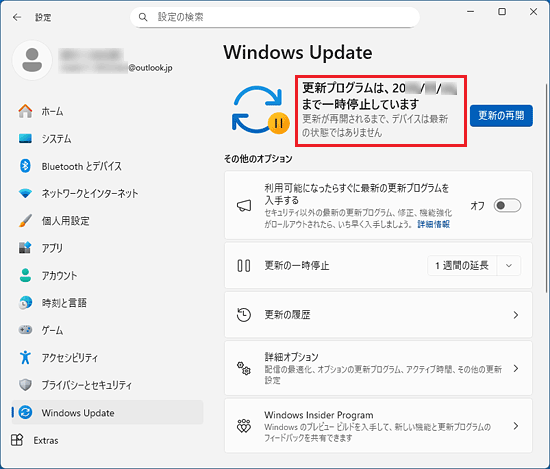Open 詳細オプション row
This screenshot has width=550, height=469.
pos(378,368)
